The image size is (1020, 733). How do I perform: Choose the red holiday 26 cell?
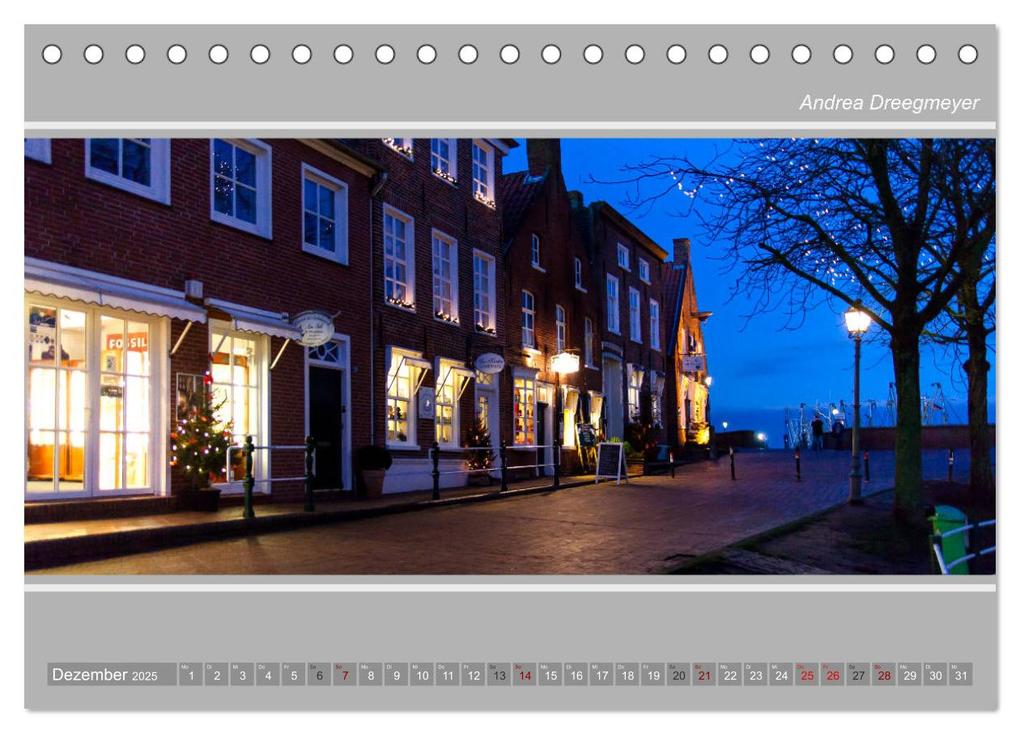833,674
